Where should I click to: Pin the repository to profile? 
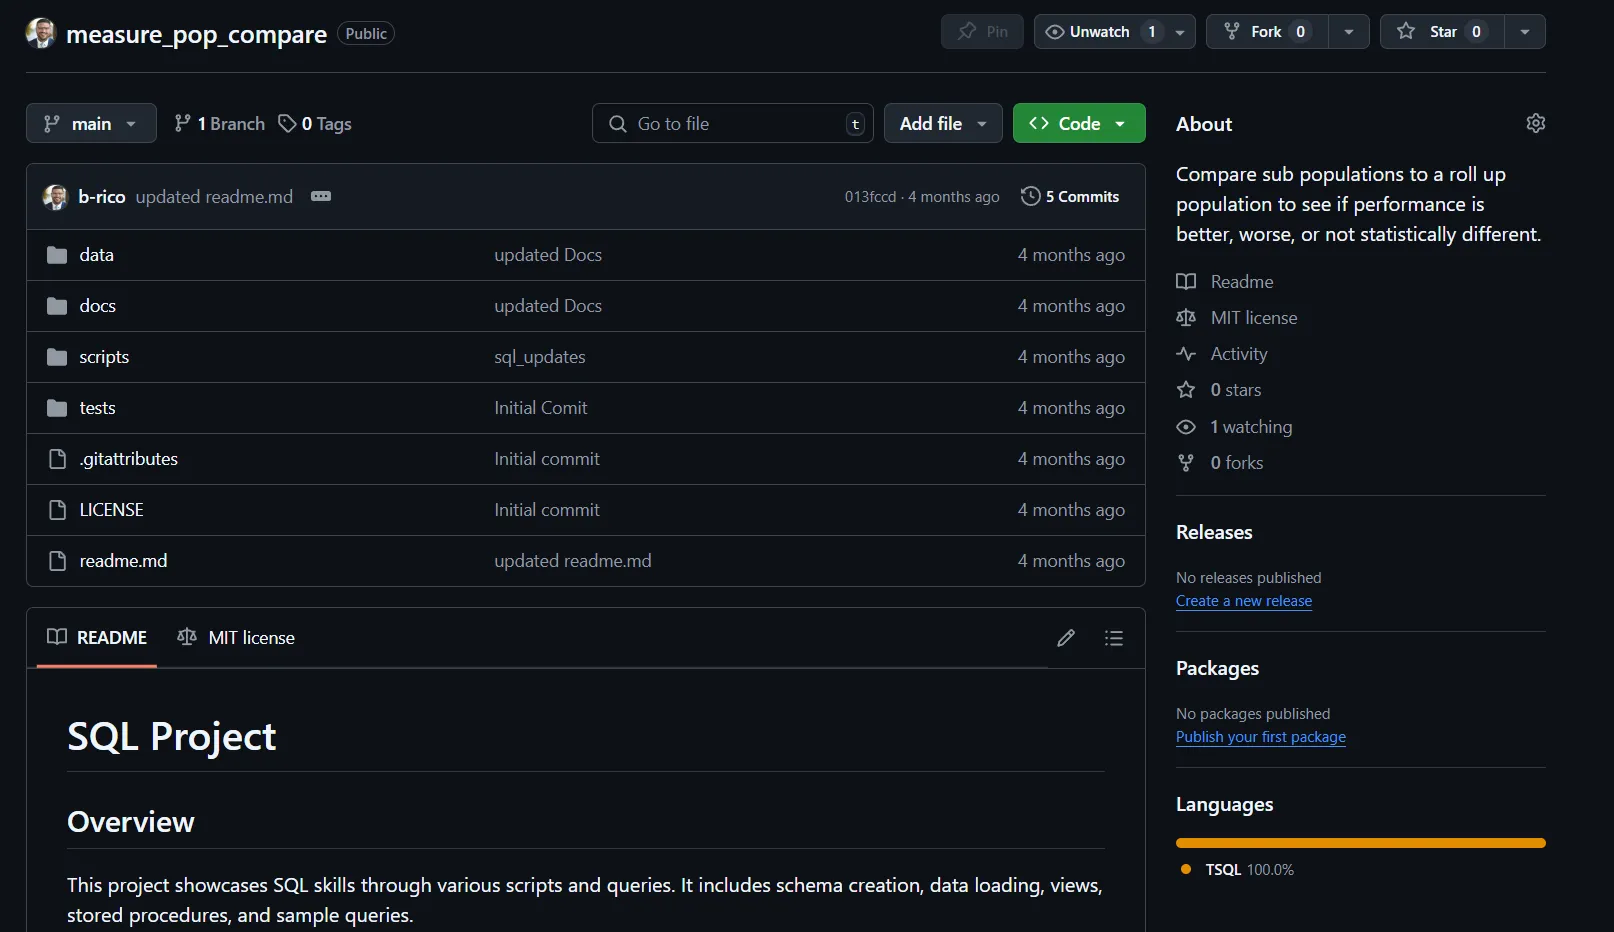[981, 32]
